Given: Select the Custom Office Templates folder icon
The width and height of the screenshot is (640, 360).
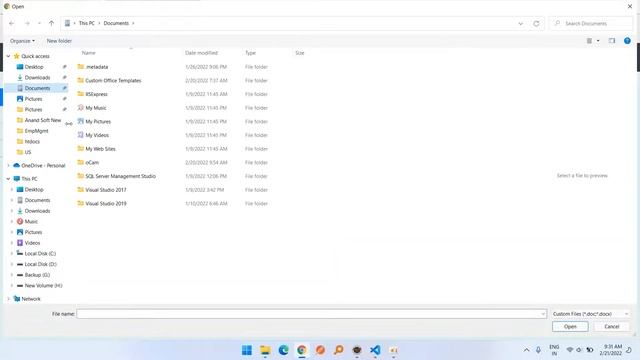Looking at the screenshot, I should [x=80, y=80].
